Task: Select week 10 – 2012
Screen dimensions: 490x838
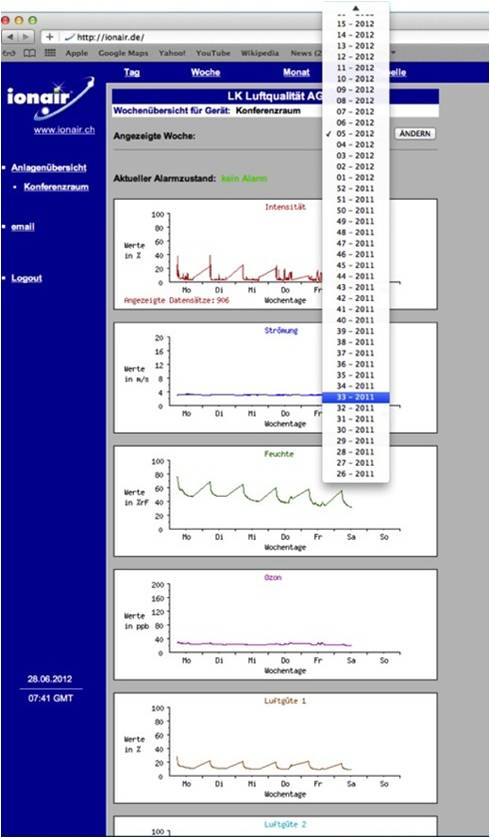Action: coord(356,79)
